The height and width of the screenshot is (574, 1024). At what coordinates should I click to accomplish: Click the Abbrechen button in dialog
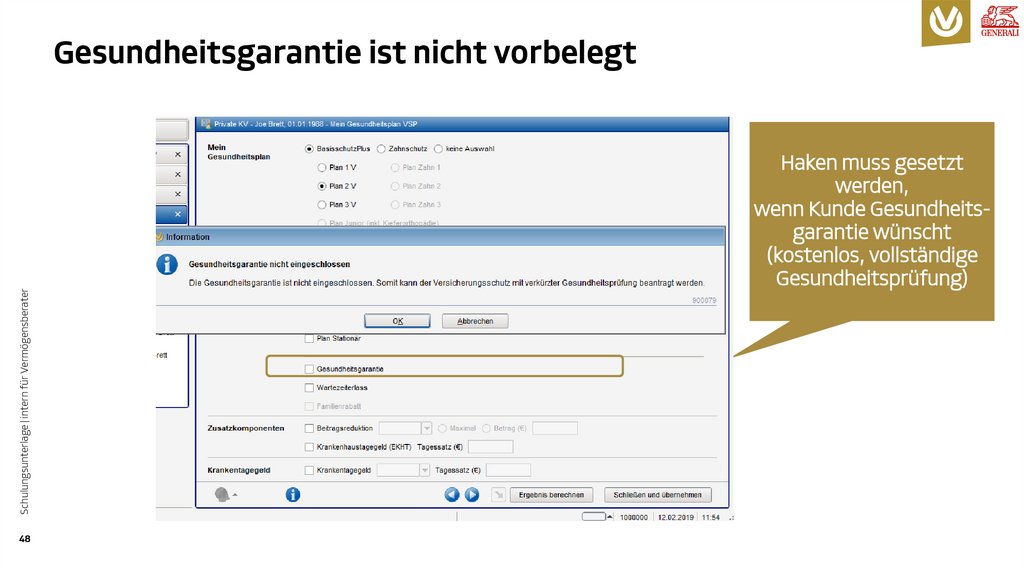point(475,321)
